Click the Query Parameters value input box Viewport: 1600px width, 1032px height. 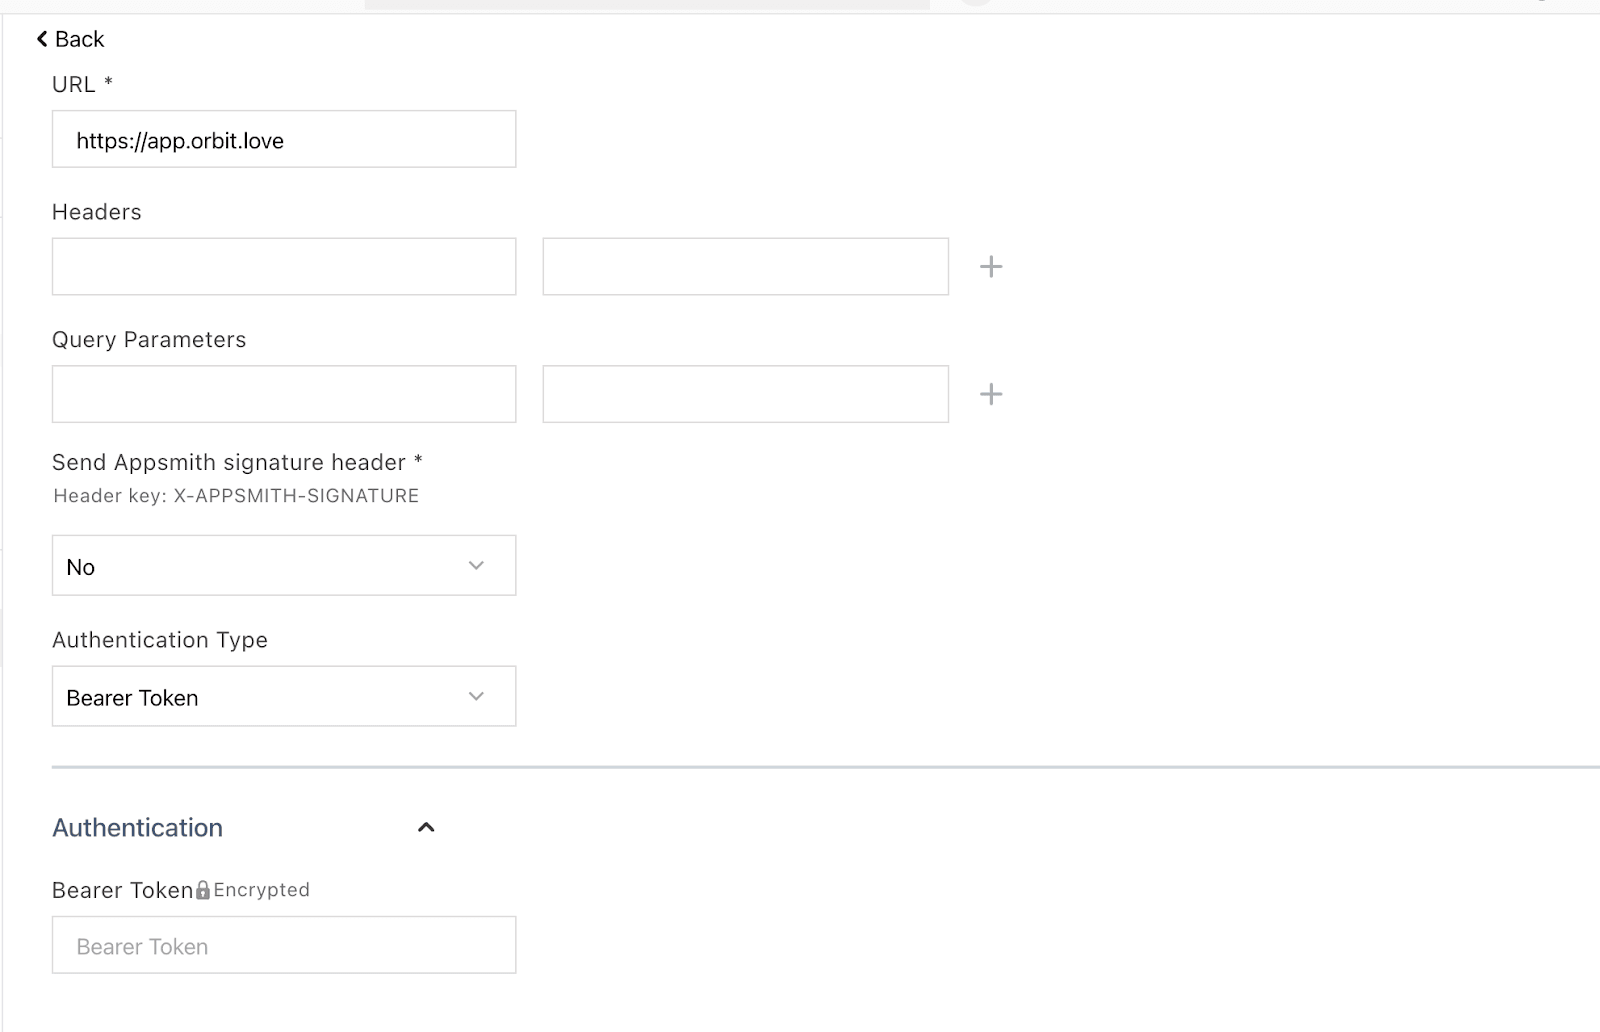point(745,394)
